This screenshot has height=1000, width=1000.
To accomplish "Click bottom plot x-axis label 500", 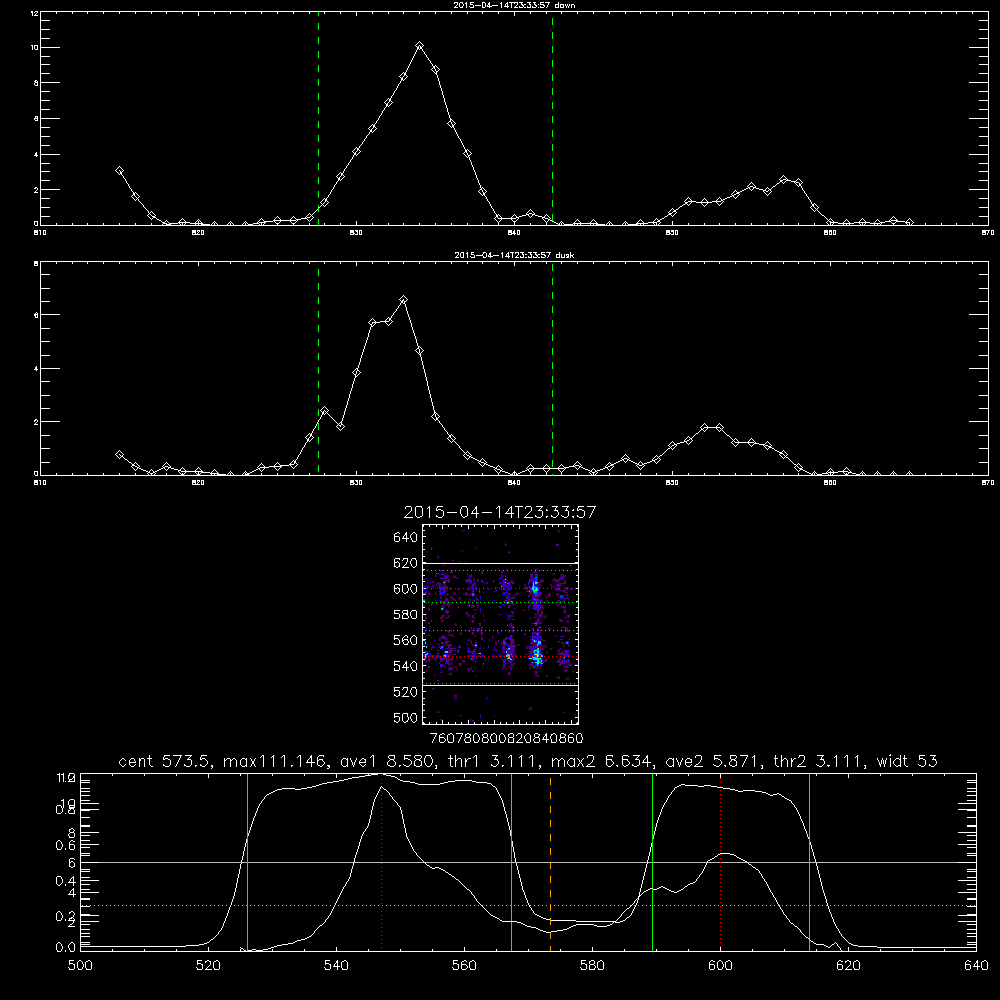I will (80, 966).
